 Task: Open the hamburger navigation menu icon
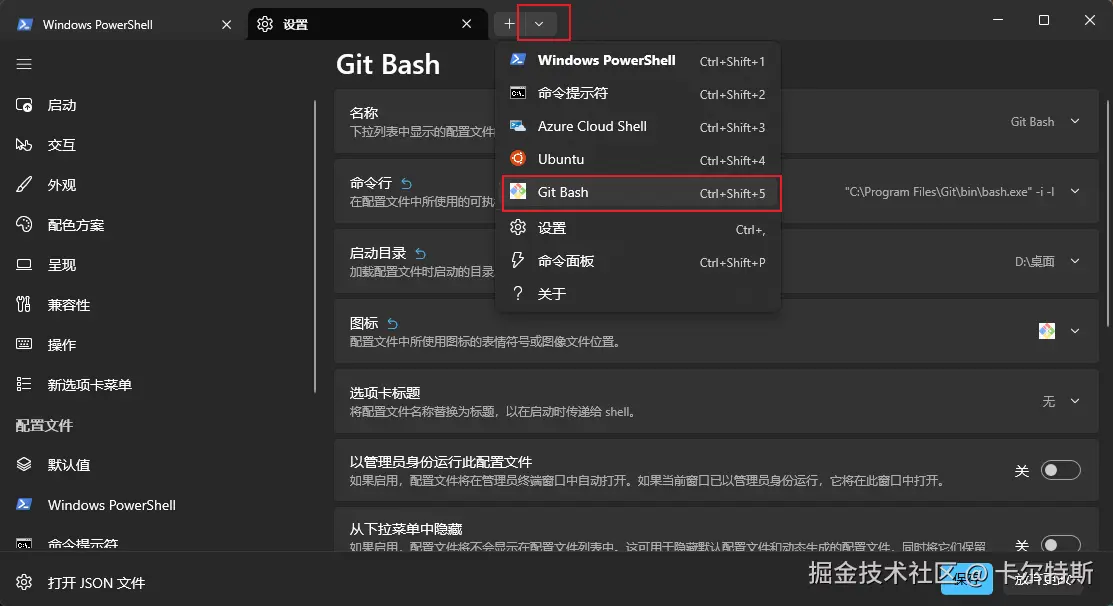24,63
